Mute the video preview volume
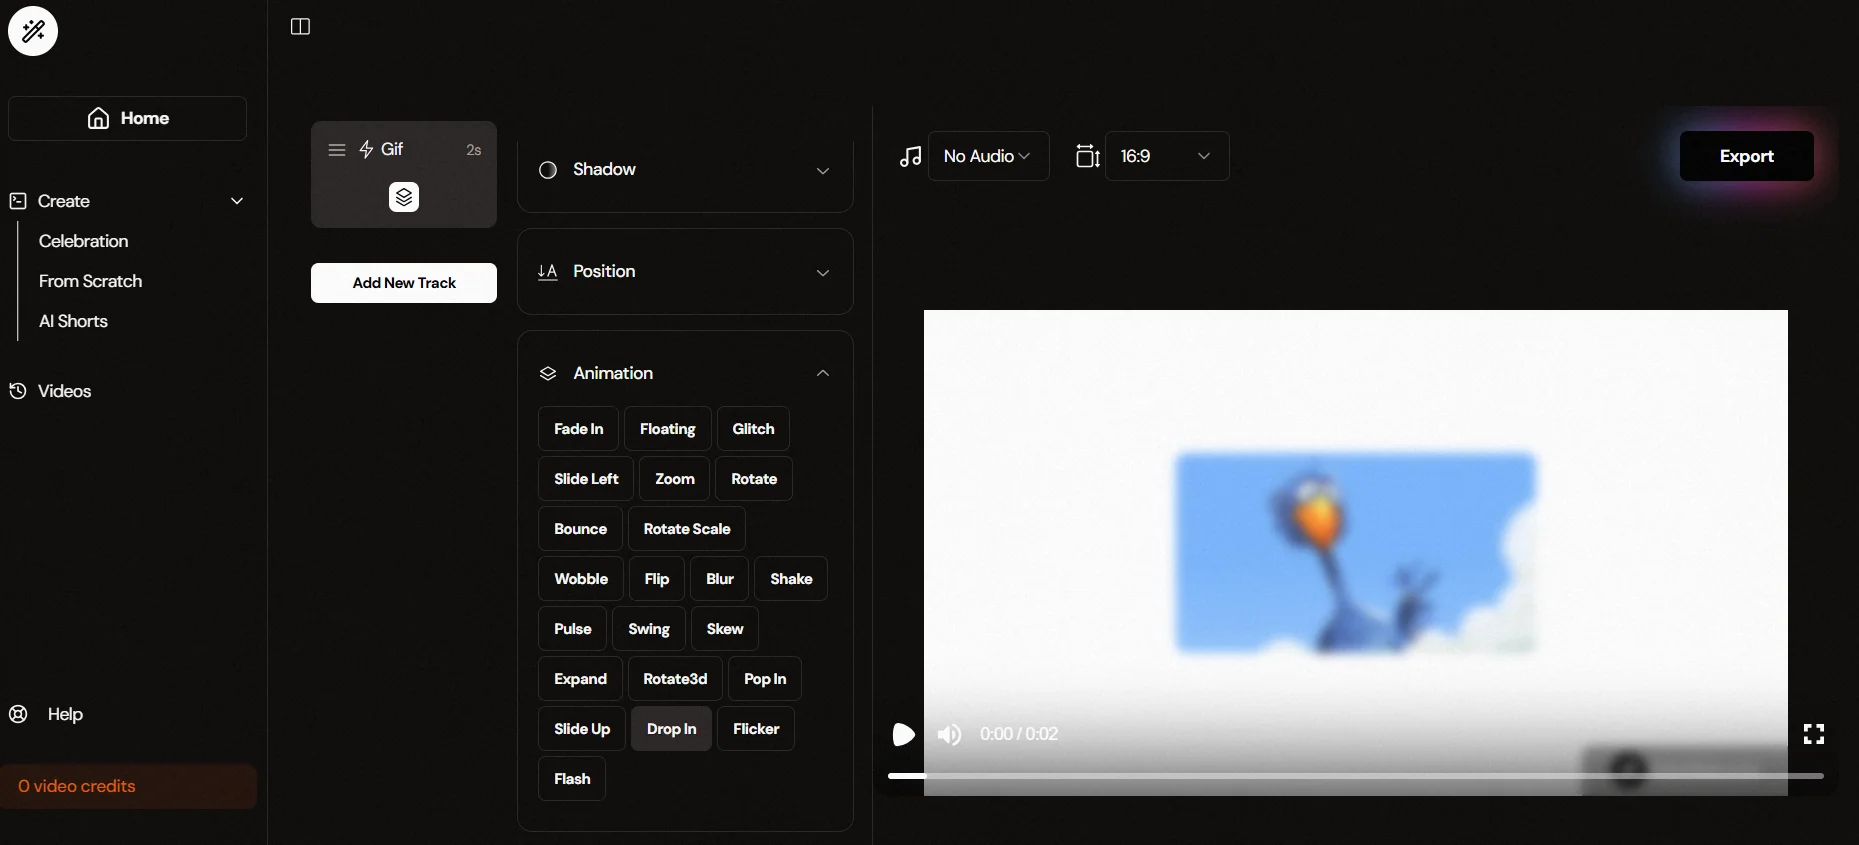 (x=949, y=735)
